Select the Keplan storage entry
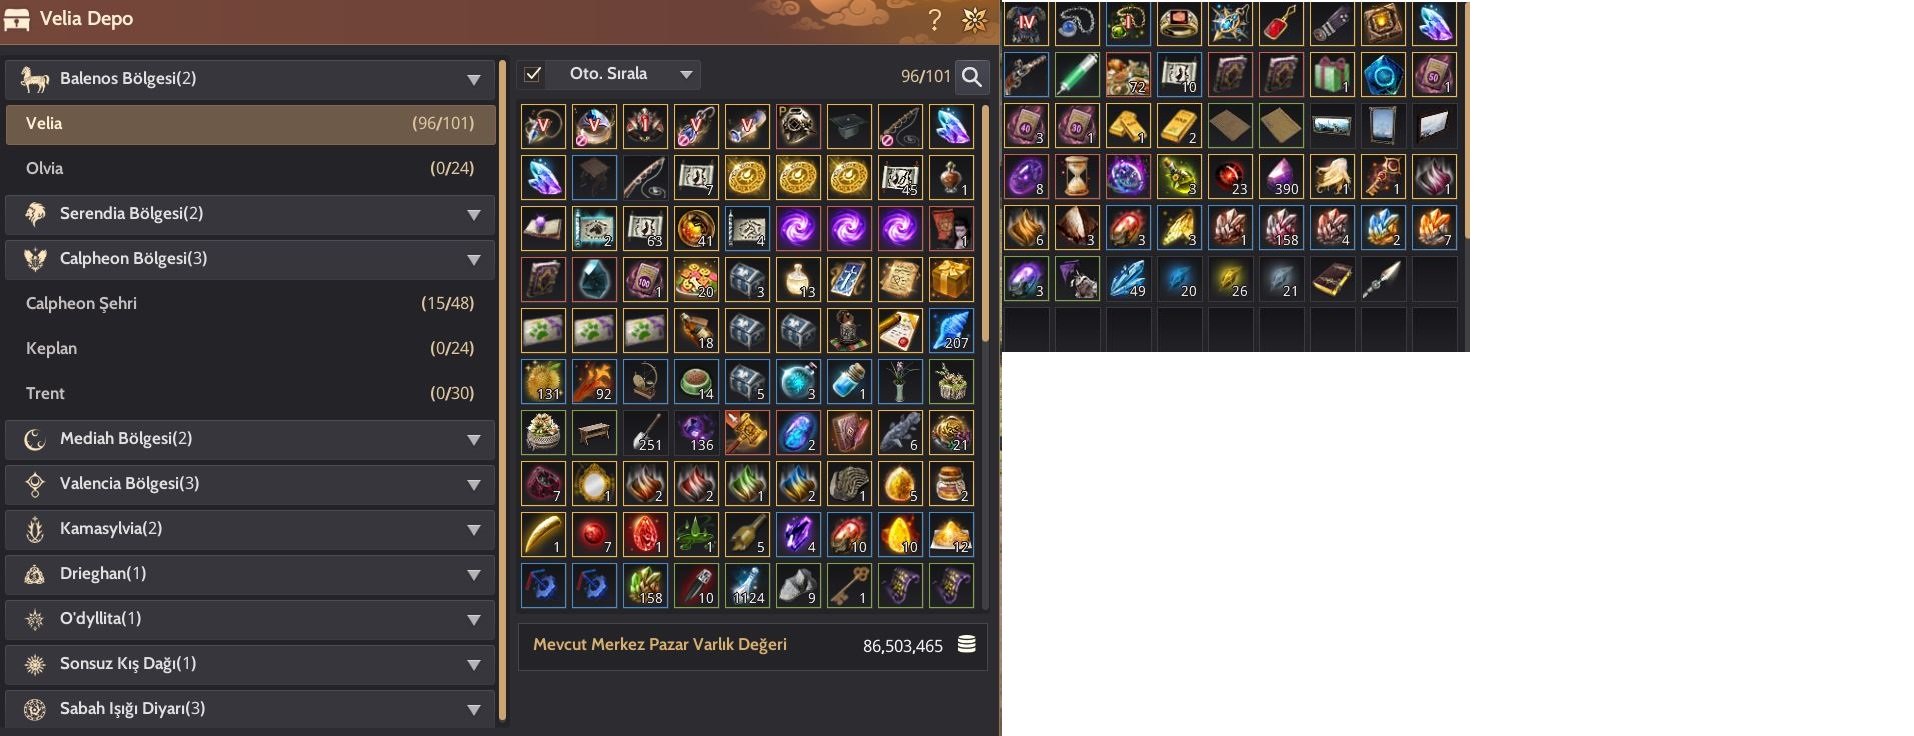Screen dimensions: 1914x736 coord(250,348)
